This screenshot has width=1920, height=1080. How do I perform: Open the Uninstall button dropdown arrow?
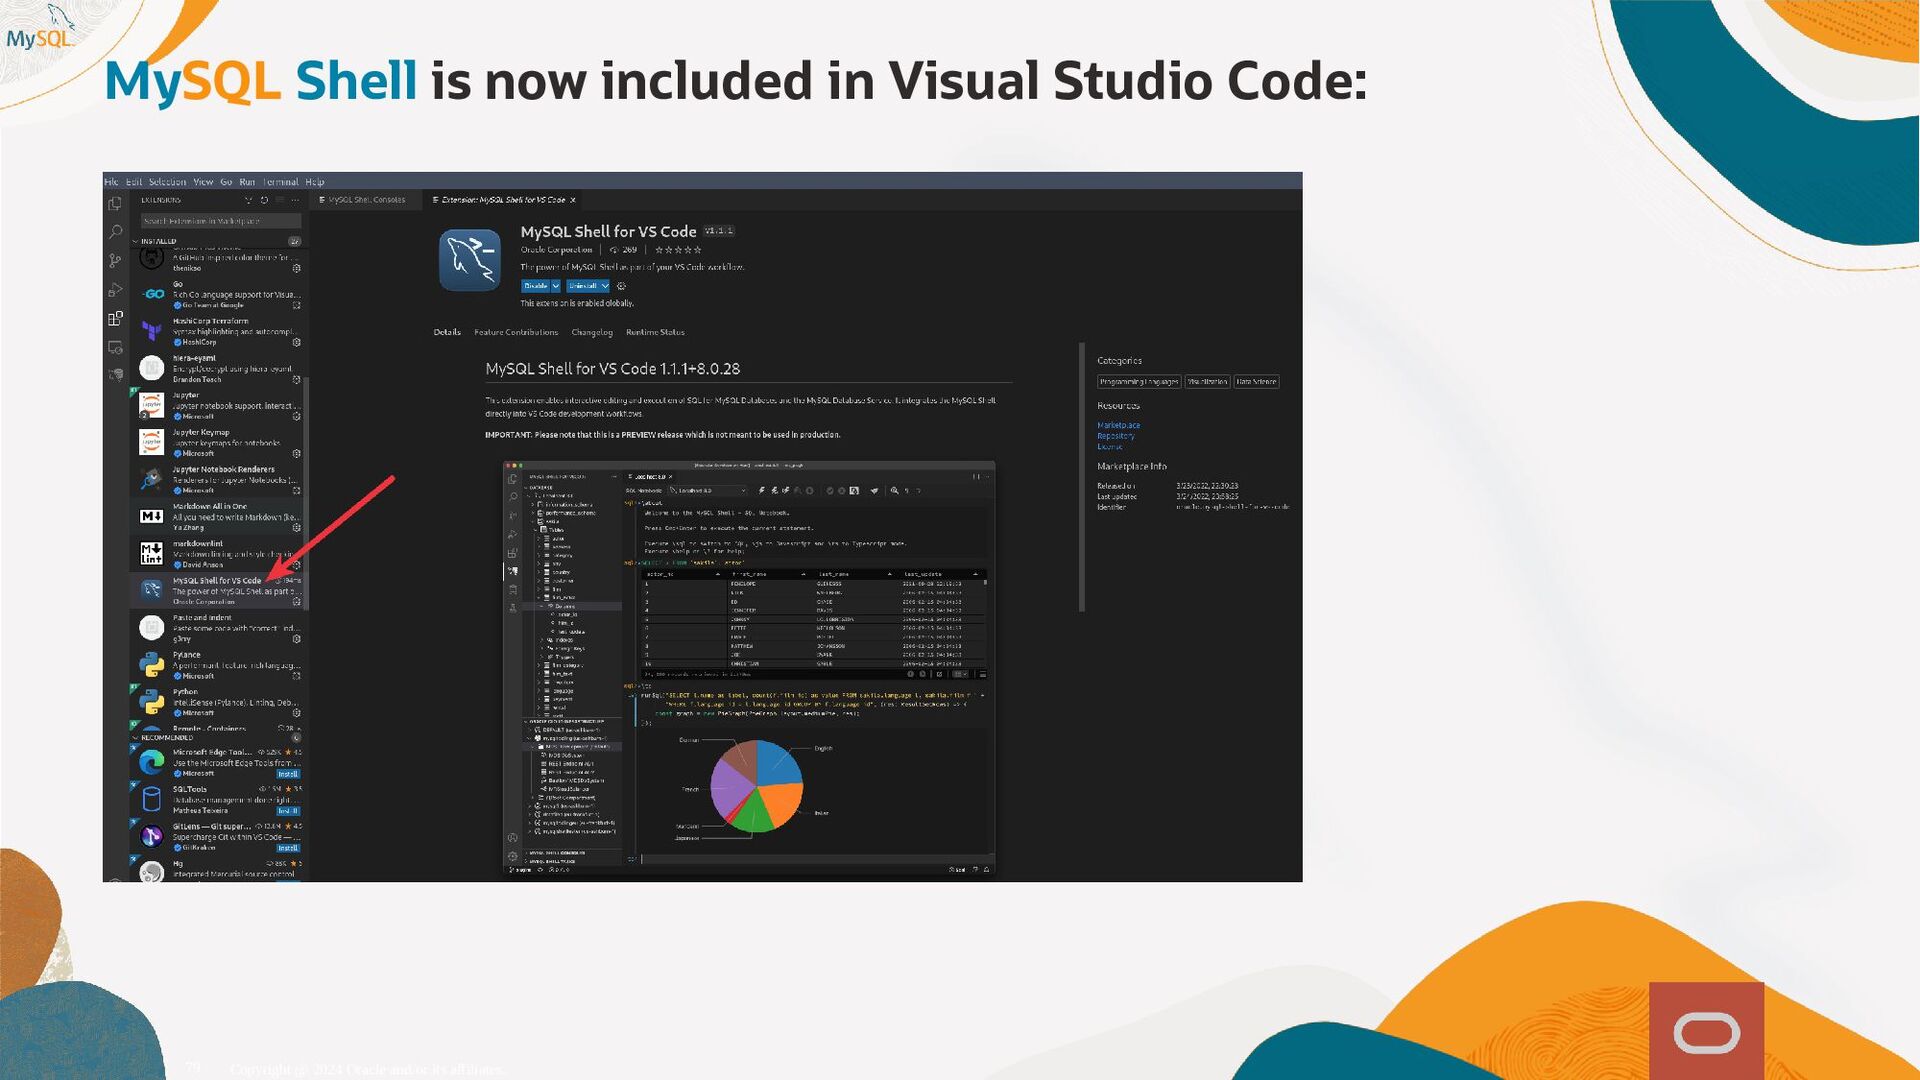(x=605, y=286)
